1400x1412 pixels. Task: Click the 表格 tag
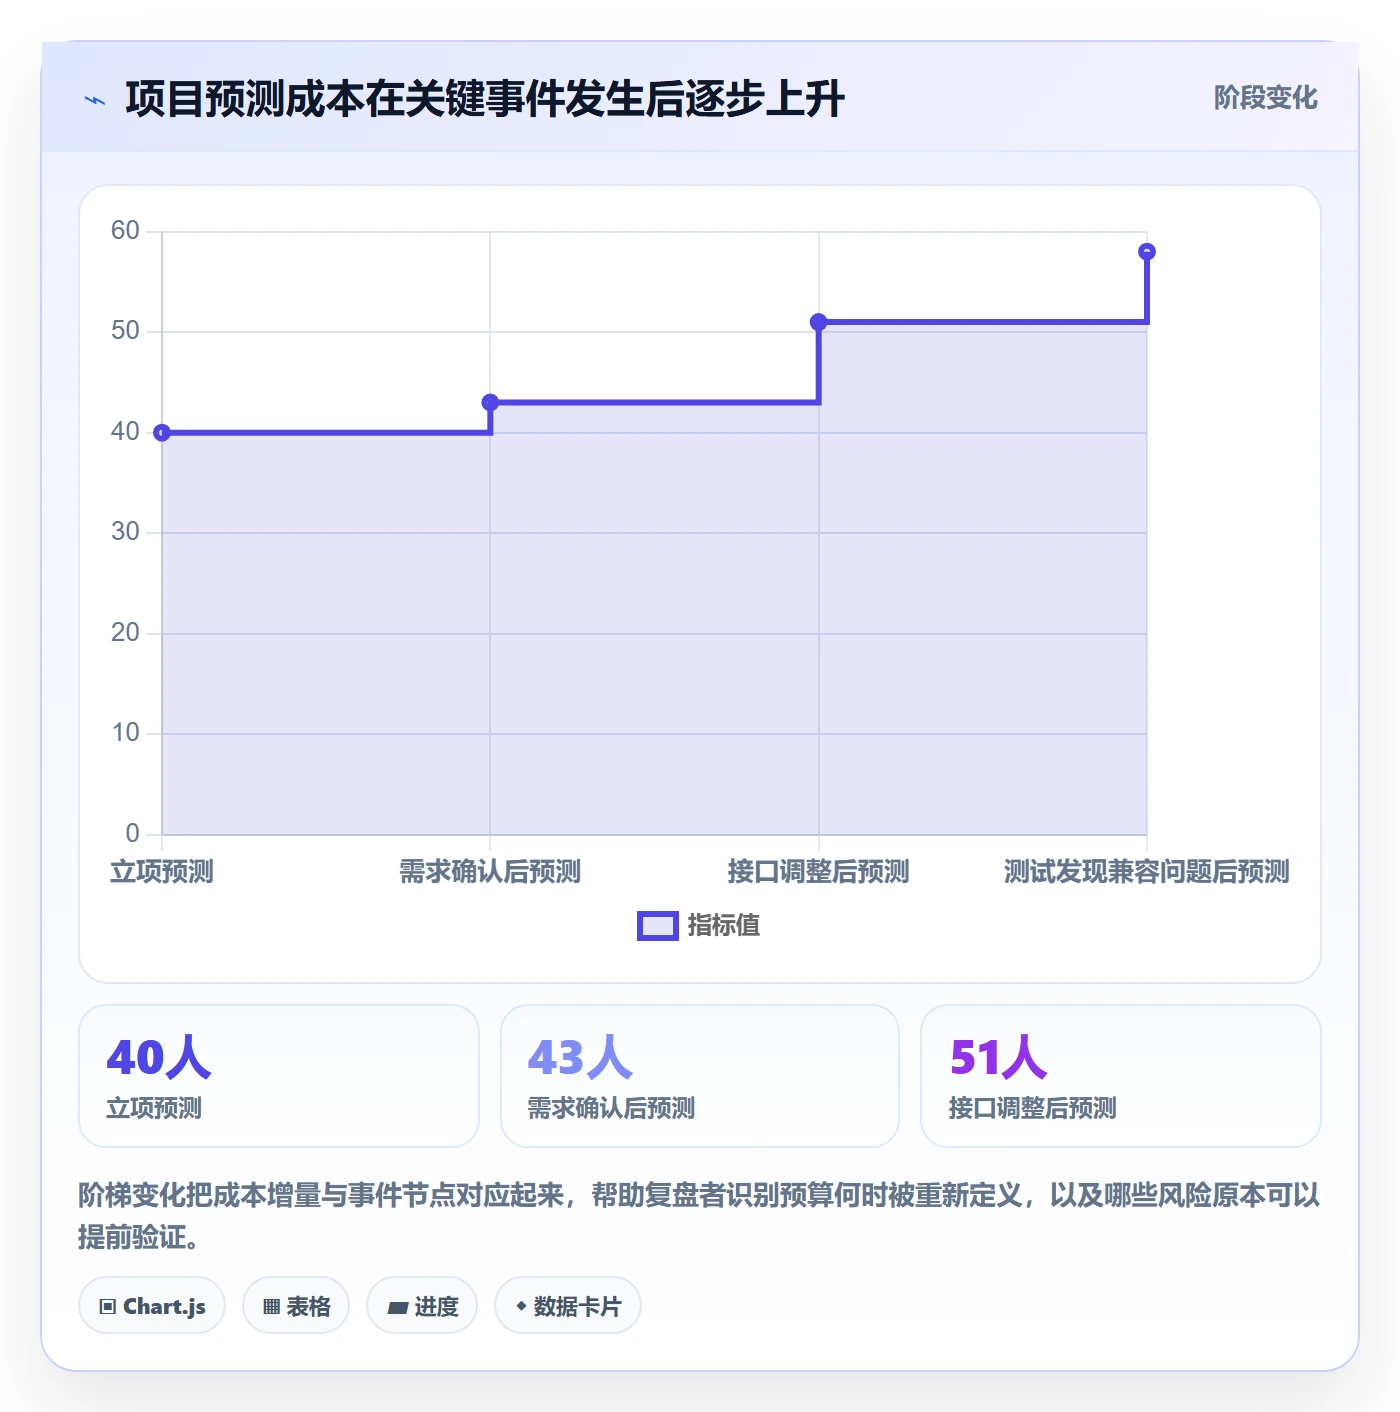[296, 1306]
